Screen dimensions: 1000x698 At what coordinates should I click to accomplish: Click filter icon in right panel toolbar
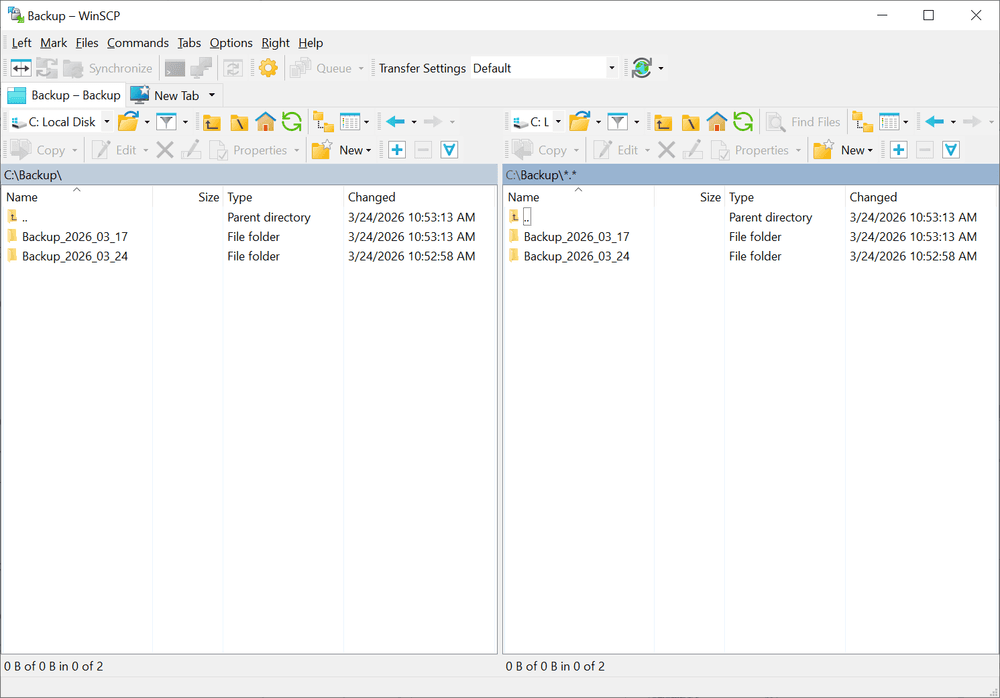617,121
